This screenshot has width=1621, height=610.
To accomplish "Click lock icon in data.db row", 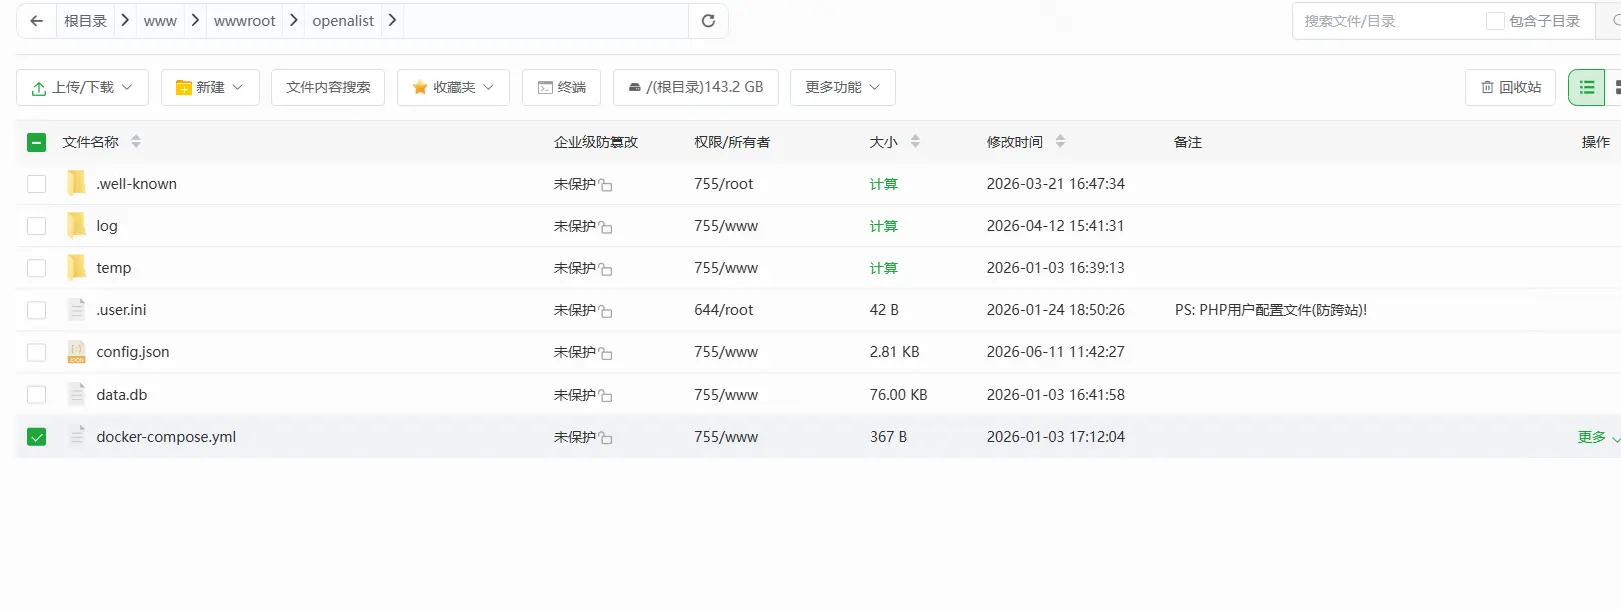I will click(x=606, y=396).
